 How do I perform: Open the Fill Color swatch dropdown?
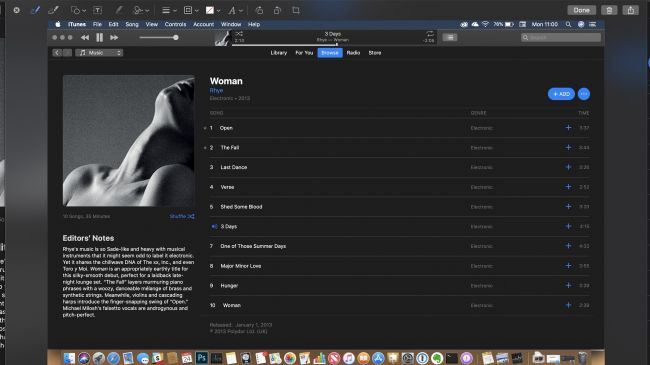tap(213, 10)
